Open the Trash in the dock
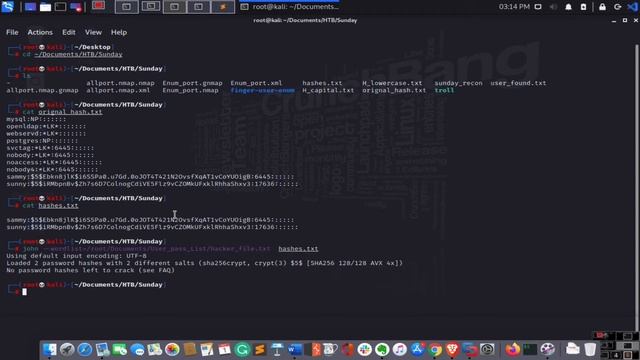The height and width of the screenshot is (360, 640). coord(590,349)
